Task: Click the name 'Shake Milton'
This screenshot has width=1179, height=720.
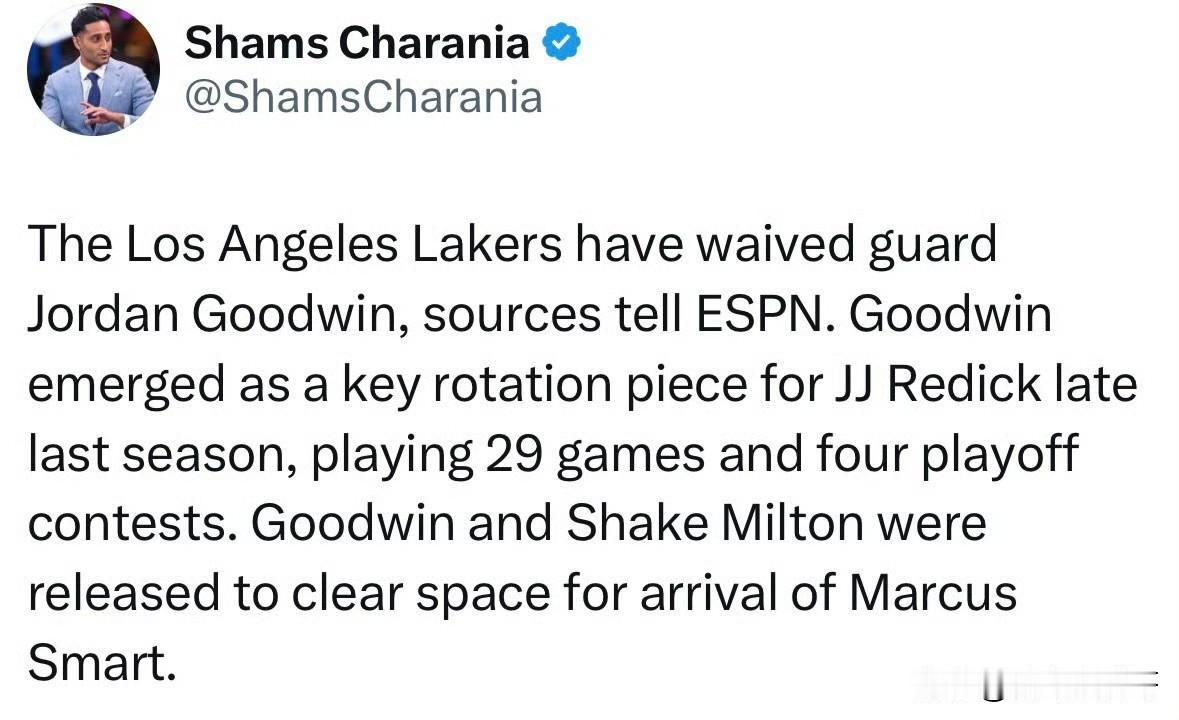Action: tap(714, 524)
